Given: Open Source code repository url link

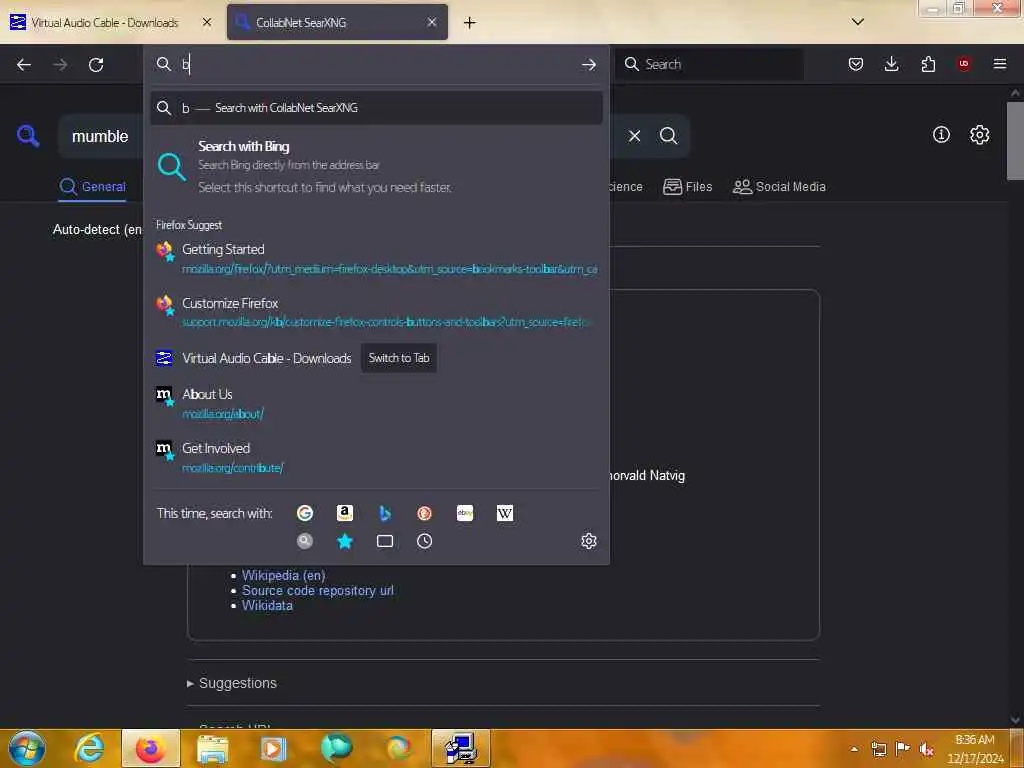Looking at the screenshot, I should pyautogui.click(x=317, y=590).
